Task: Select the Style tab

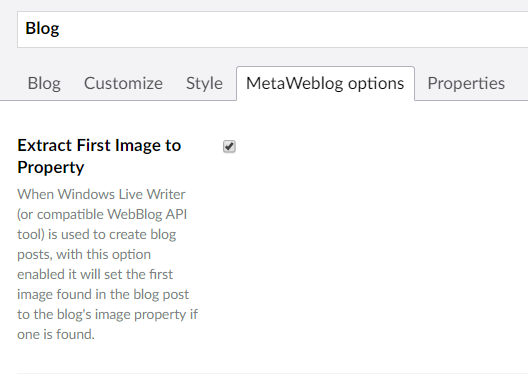Action: click(x=204, y=83)
